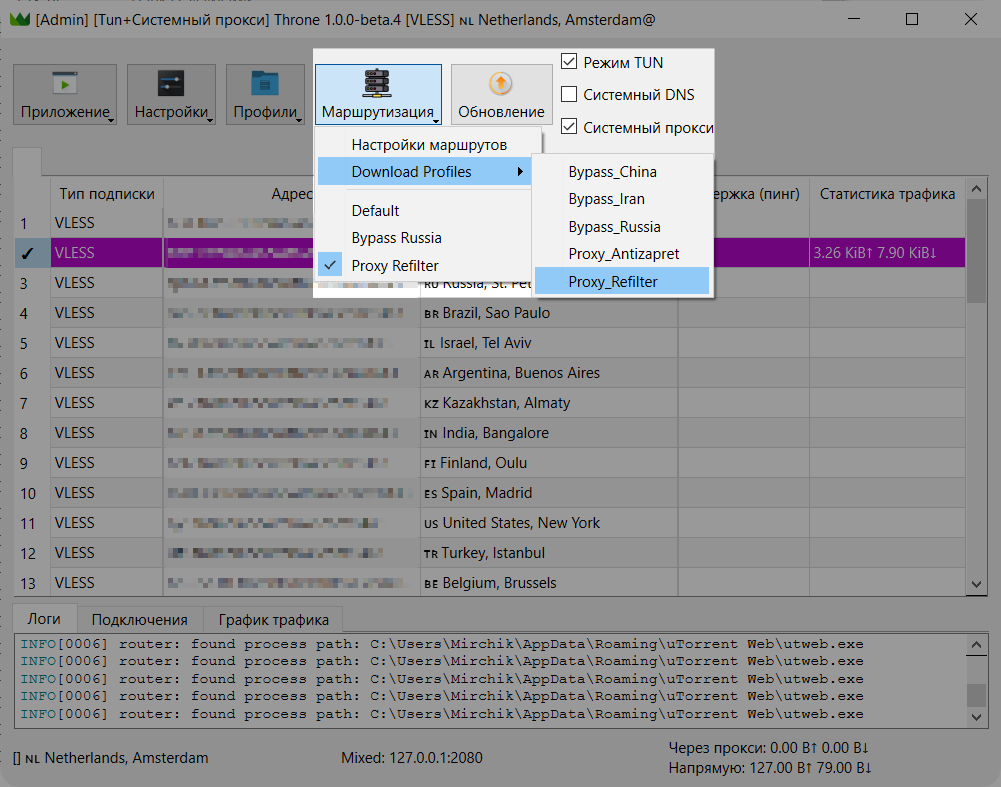Open the Настройки dropdown arrow
The height and width of the screenshot is (787, 1001).
click(x=210, y=119)
